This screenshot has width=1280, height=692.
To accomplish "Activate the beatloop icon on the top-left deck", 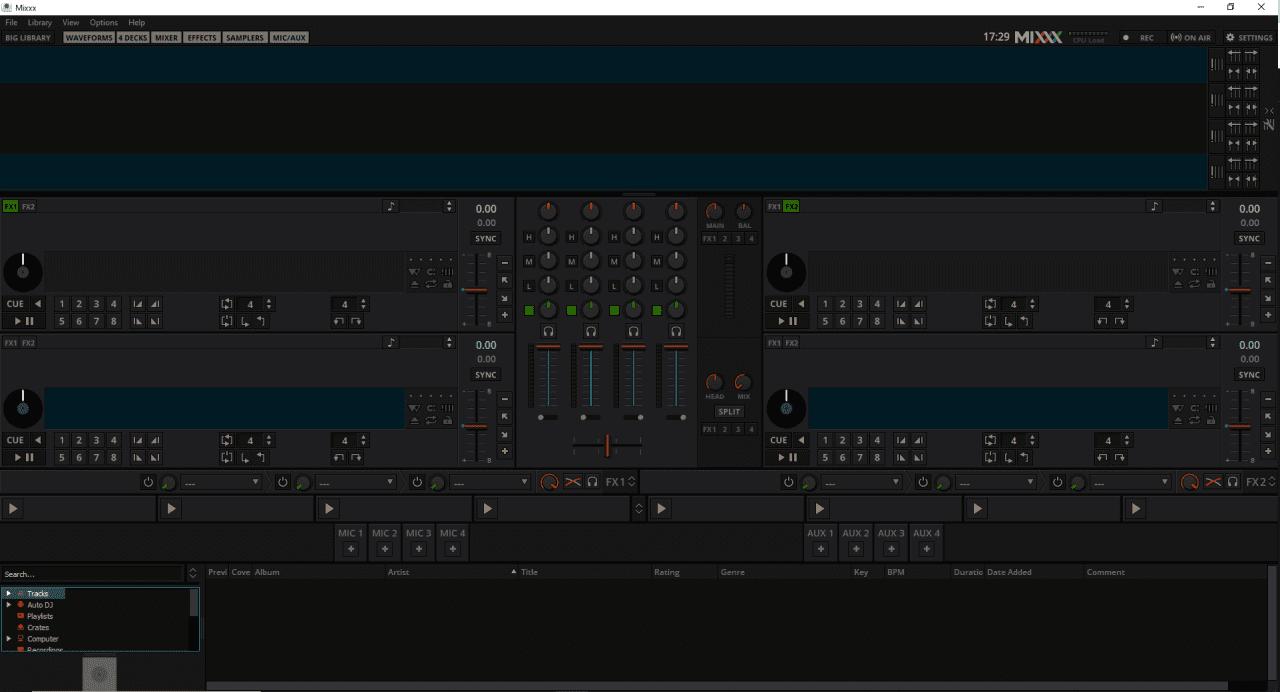I will (x=228, y=304).
